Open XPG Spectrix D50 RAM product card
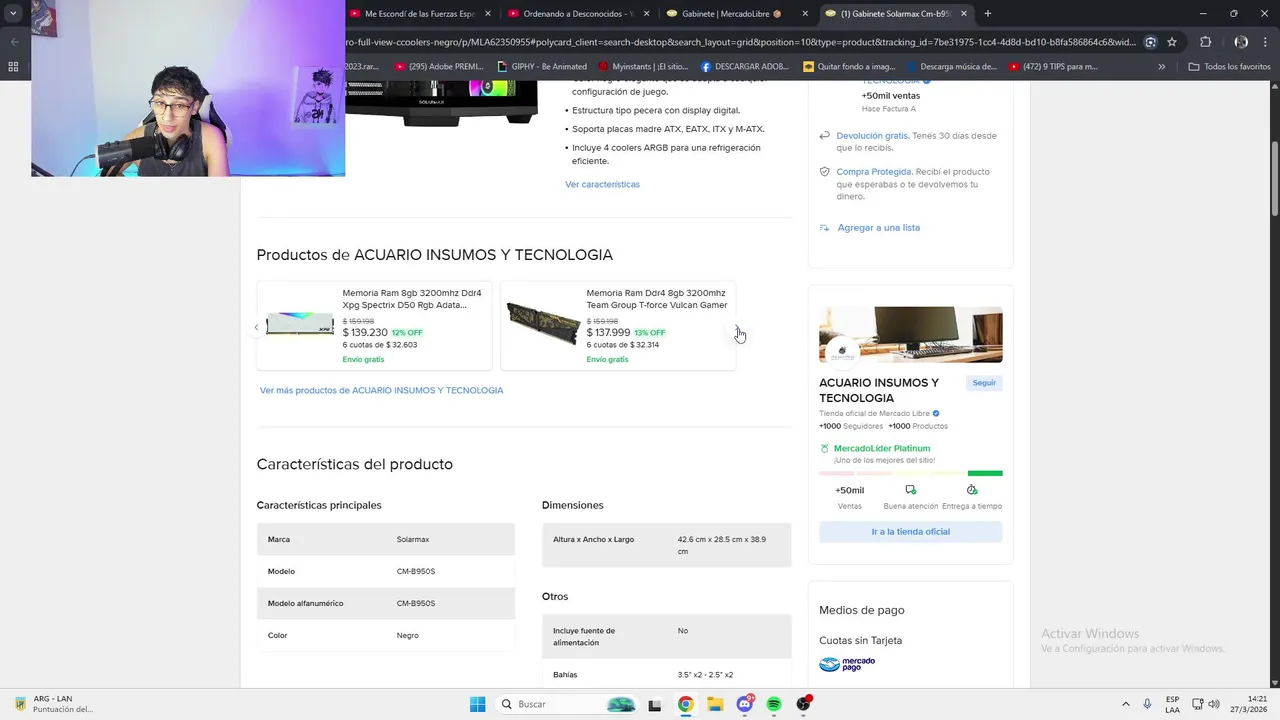1280x720 pixels. tap(374, 326)
